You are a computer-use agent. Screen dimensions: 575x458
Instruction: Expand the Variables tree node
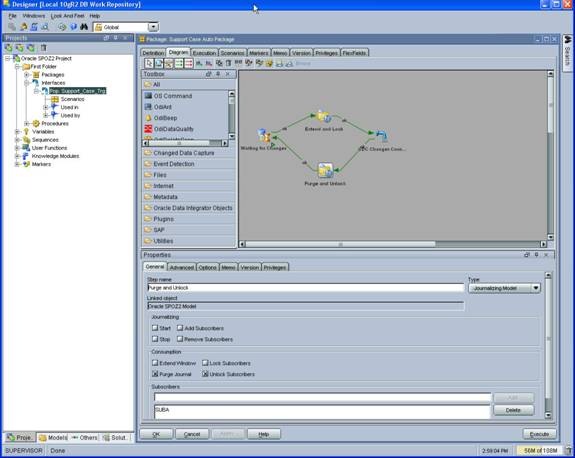tap(17, 131)
